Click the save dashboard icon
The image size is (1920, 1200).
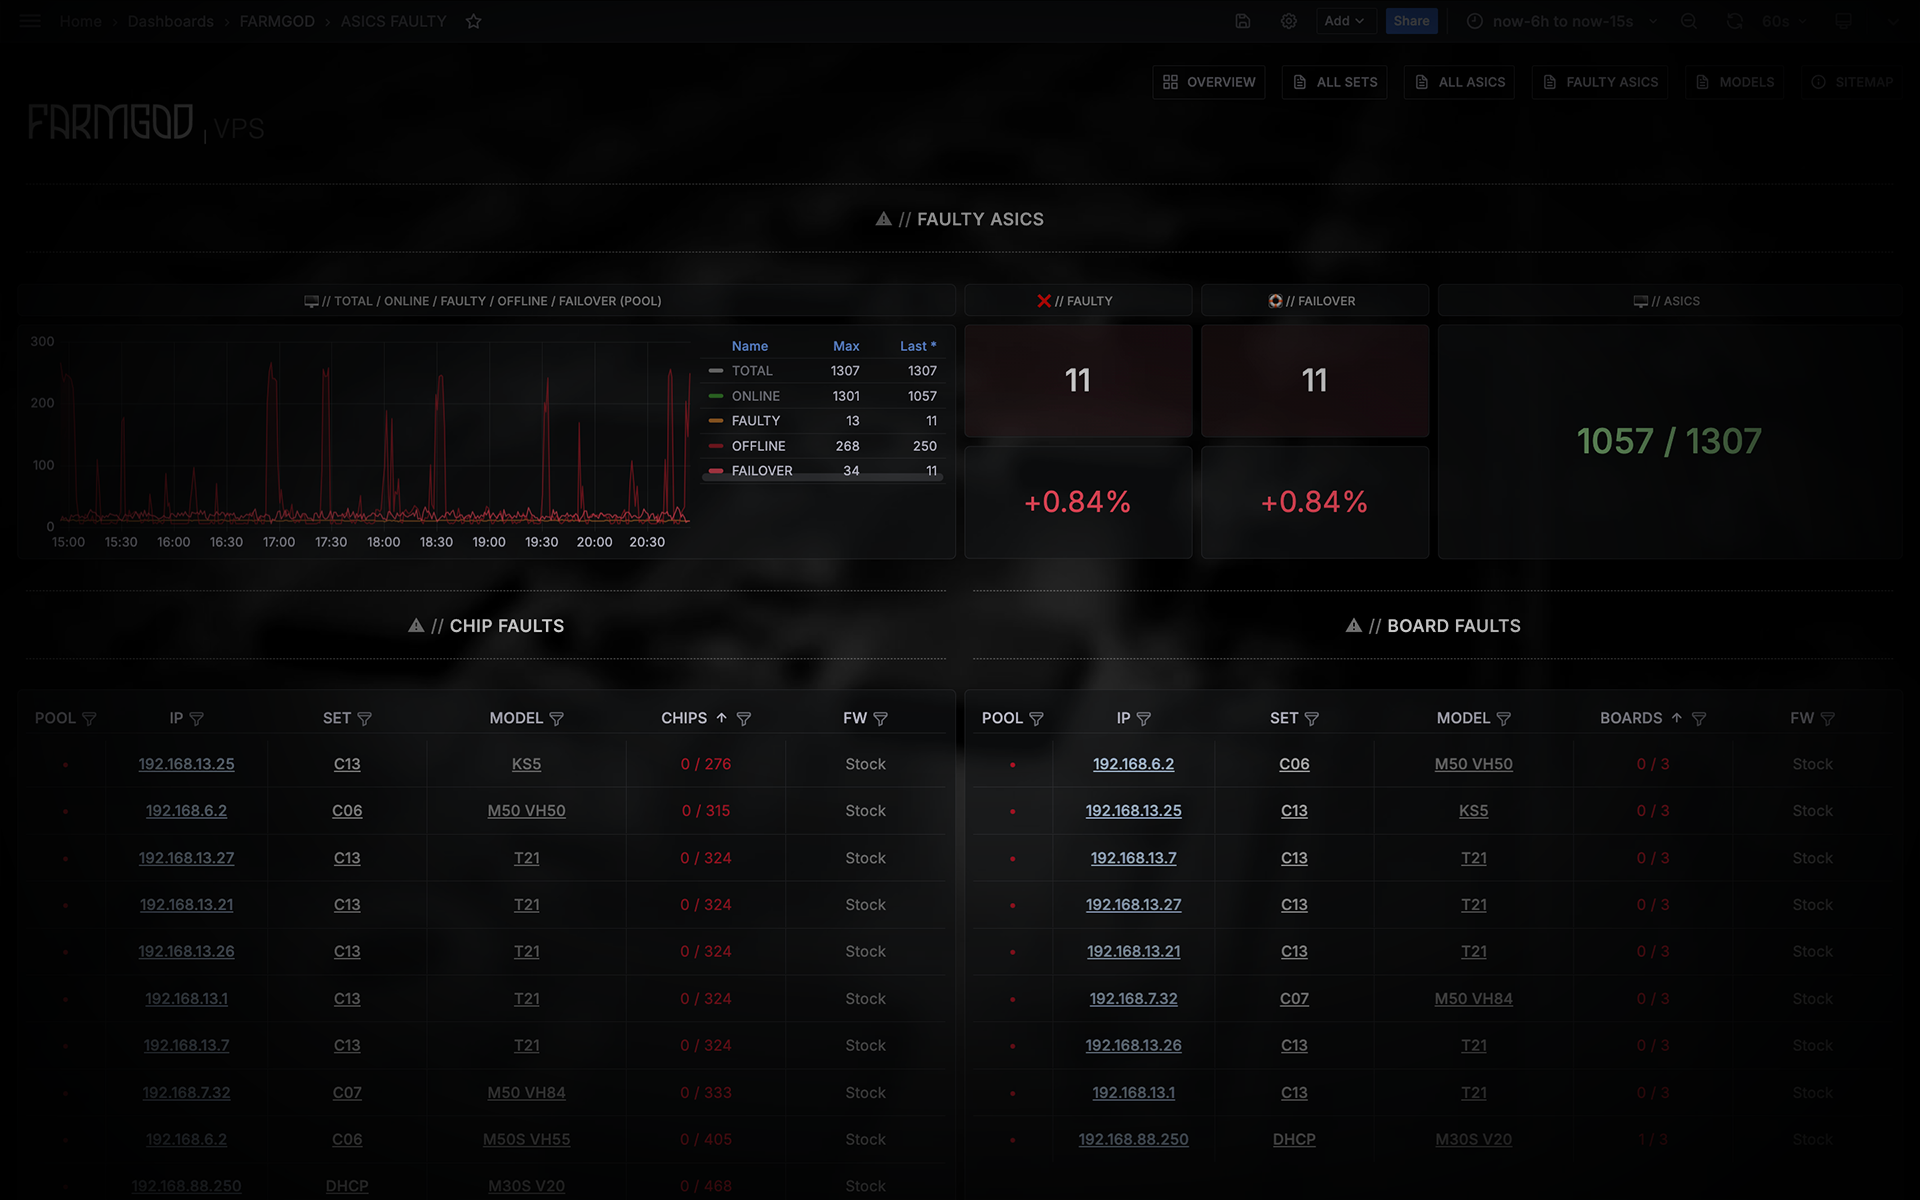(1243, 21)
